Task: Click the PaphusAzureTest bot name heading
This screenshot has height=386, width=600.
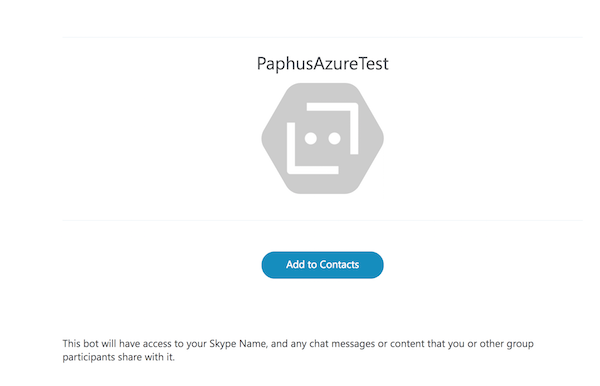Action: [x=323, y=64]
